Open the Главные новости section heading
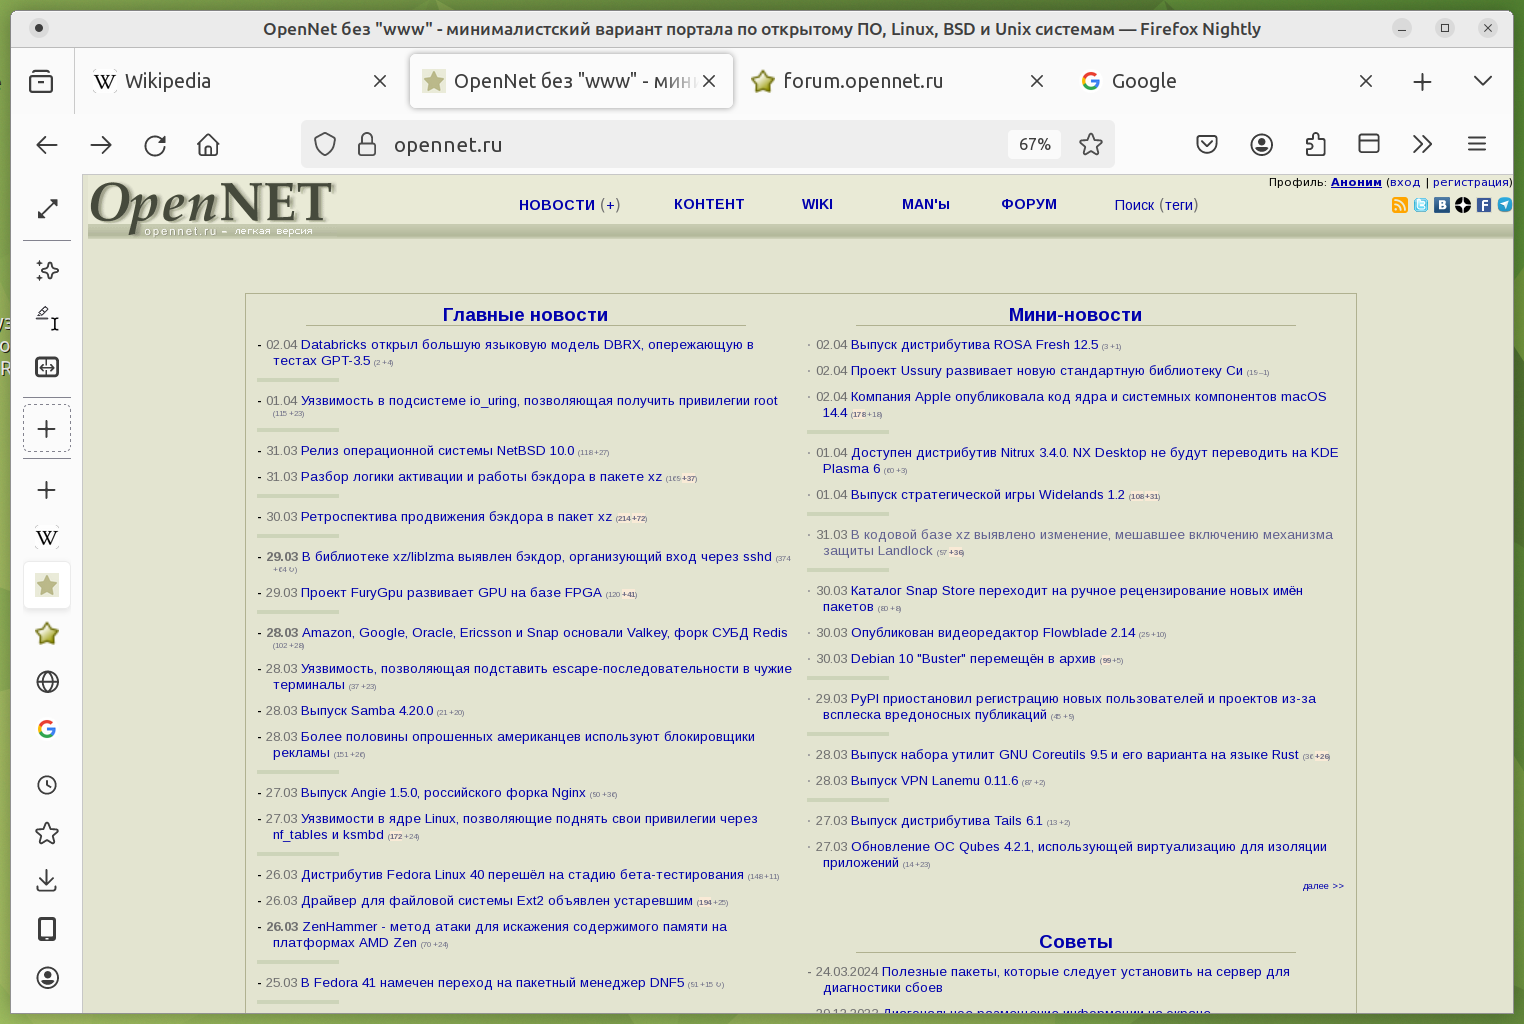The width and height of the screenshot is (1524, 1024). [x=525, y=315]
